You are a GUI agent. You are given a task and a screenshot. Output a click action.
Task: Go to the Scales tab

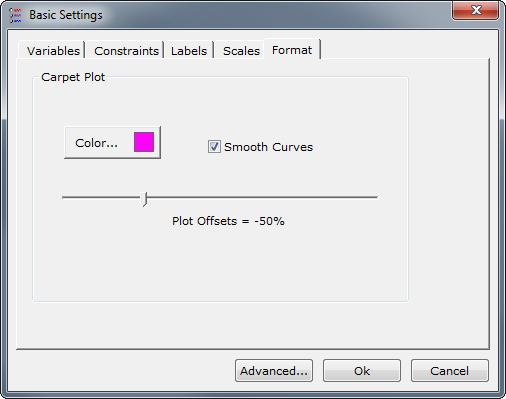[x=241, y=50]
